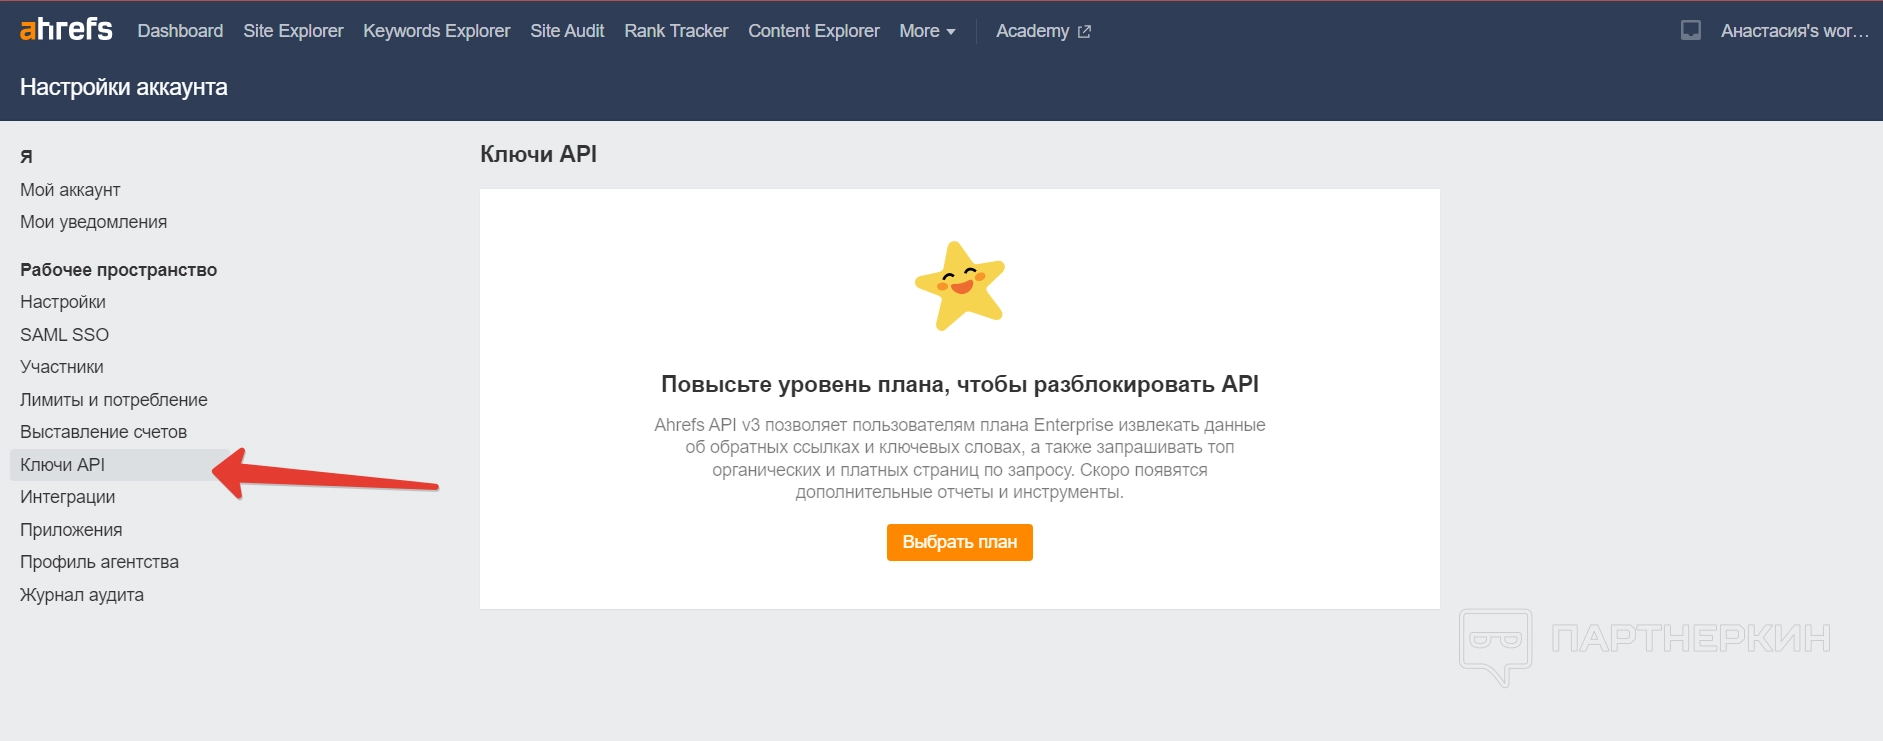The image size is (1883, 741).
Task: Open Site Explorer
Action: pyautogui.click(x=293, y=31)
